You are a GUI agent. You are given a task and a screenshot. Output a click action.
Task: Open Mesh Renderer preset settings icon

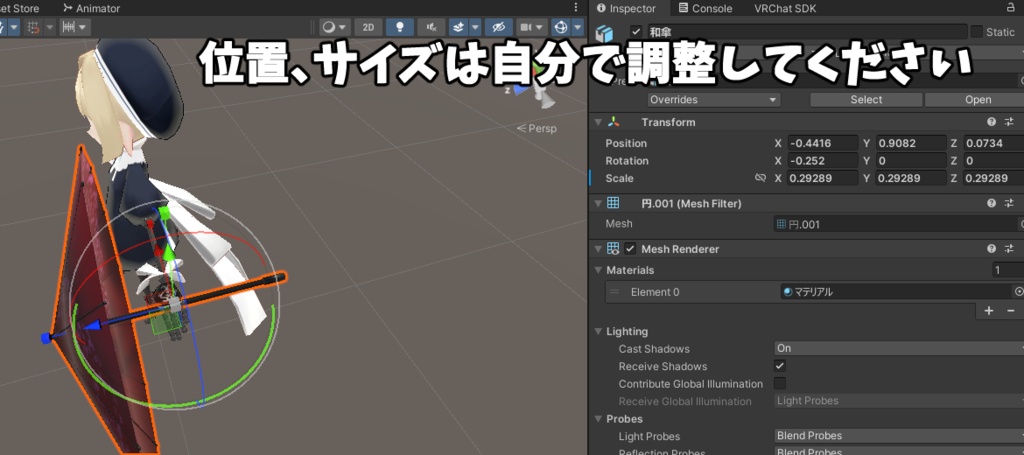click(x=1010, y=249)
